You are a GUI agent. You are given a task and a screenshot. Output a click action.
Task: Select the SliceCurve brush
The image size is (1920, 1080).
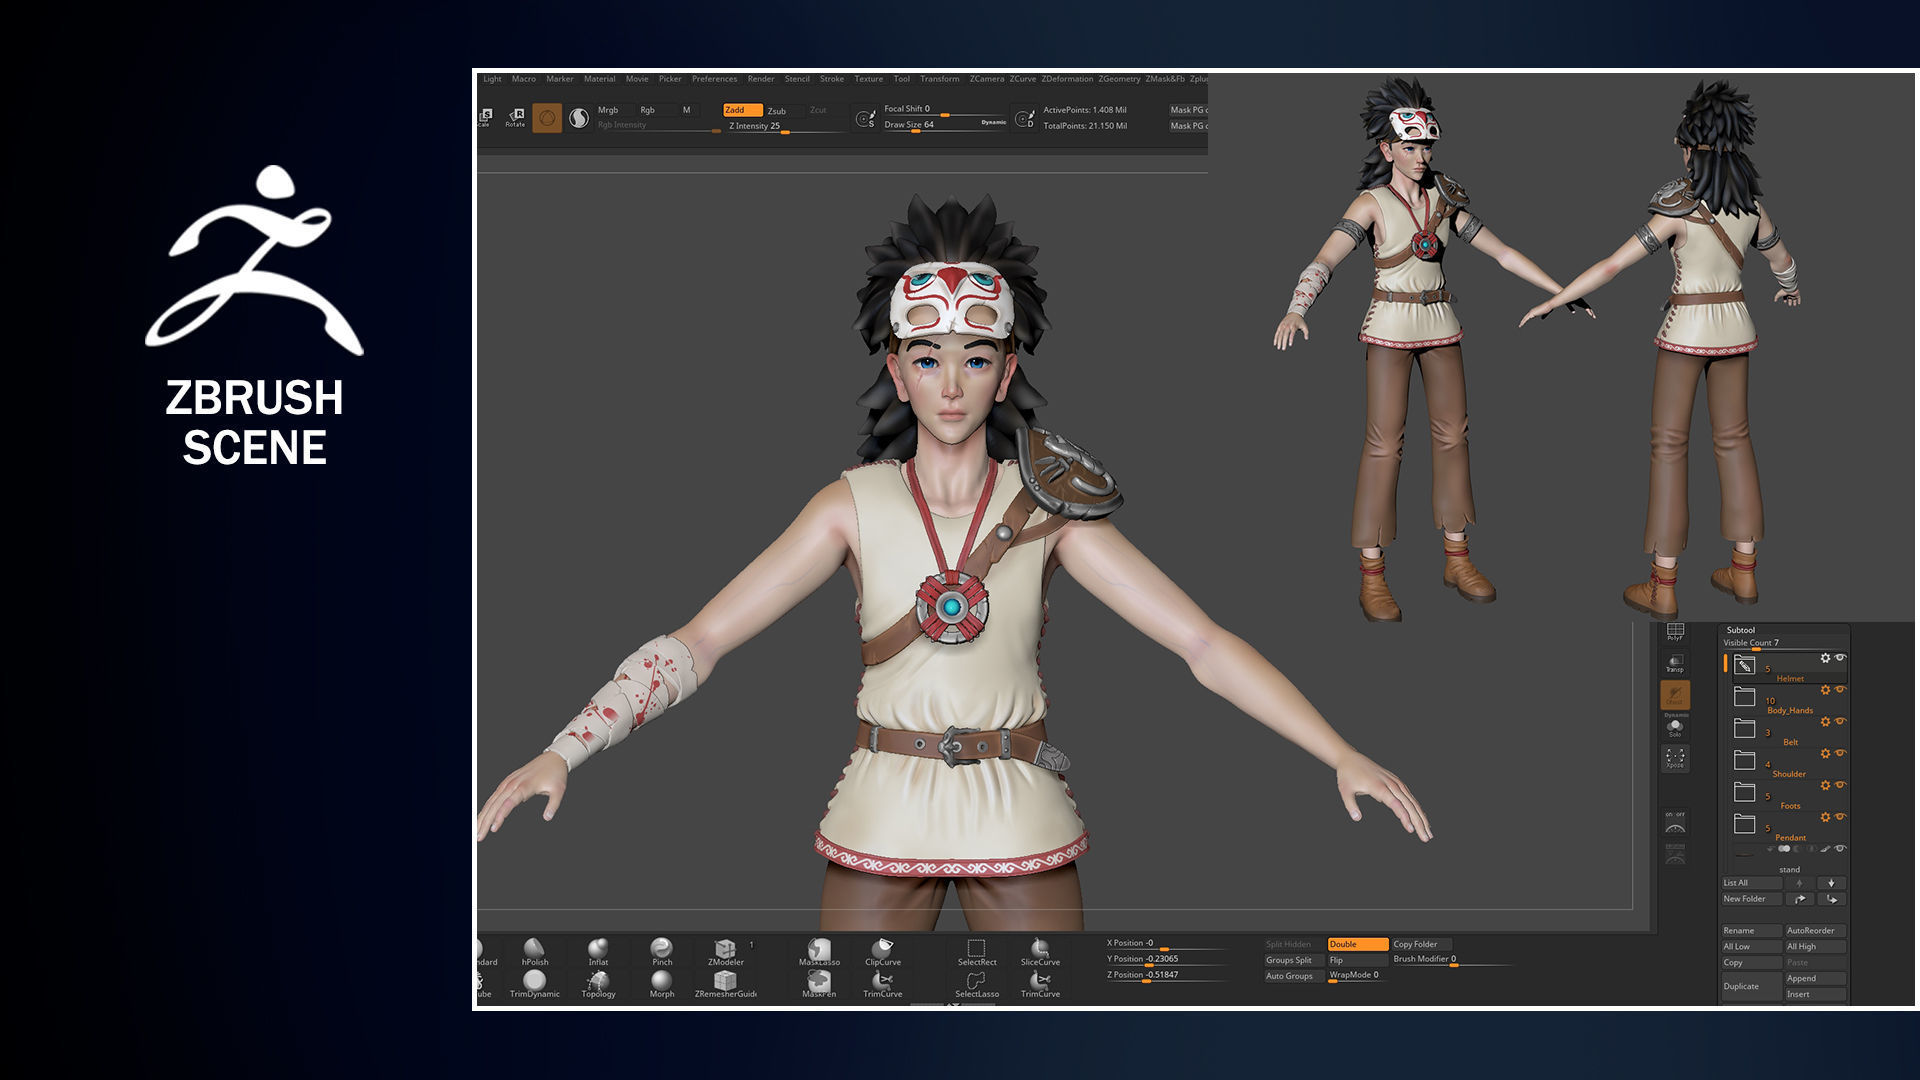pos(1040,951)
